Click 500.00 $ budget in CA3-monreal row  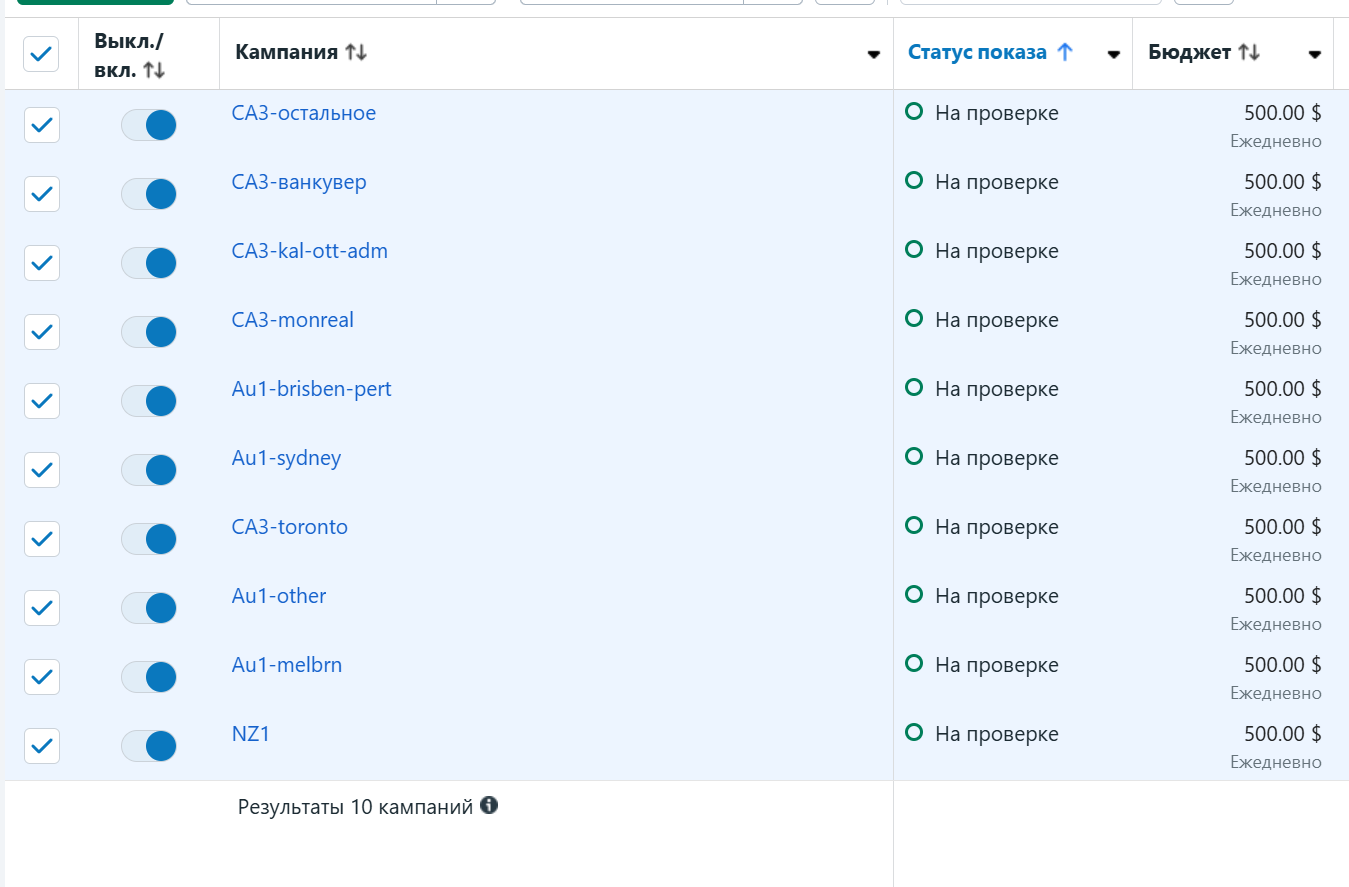[1283, 320]
